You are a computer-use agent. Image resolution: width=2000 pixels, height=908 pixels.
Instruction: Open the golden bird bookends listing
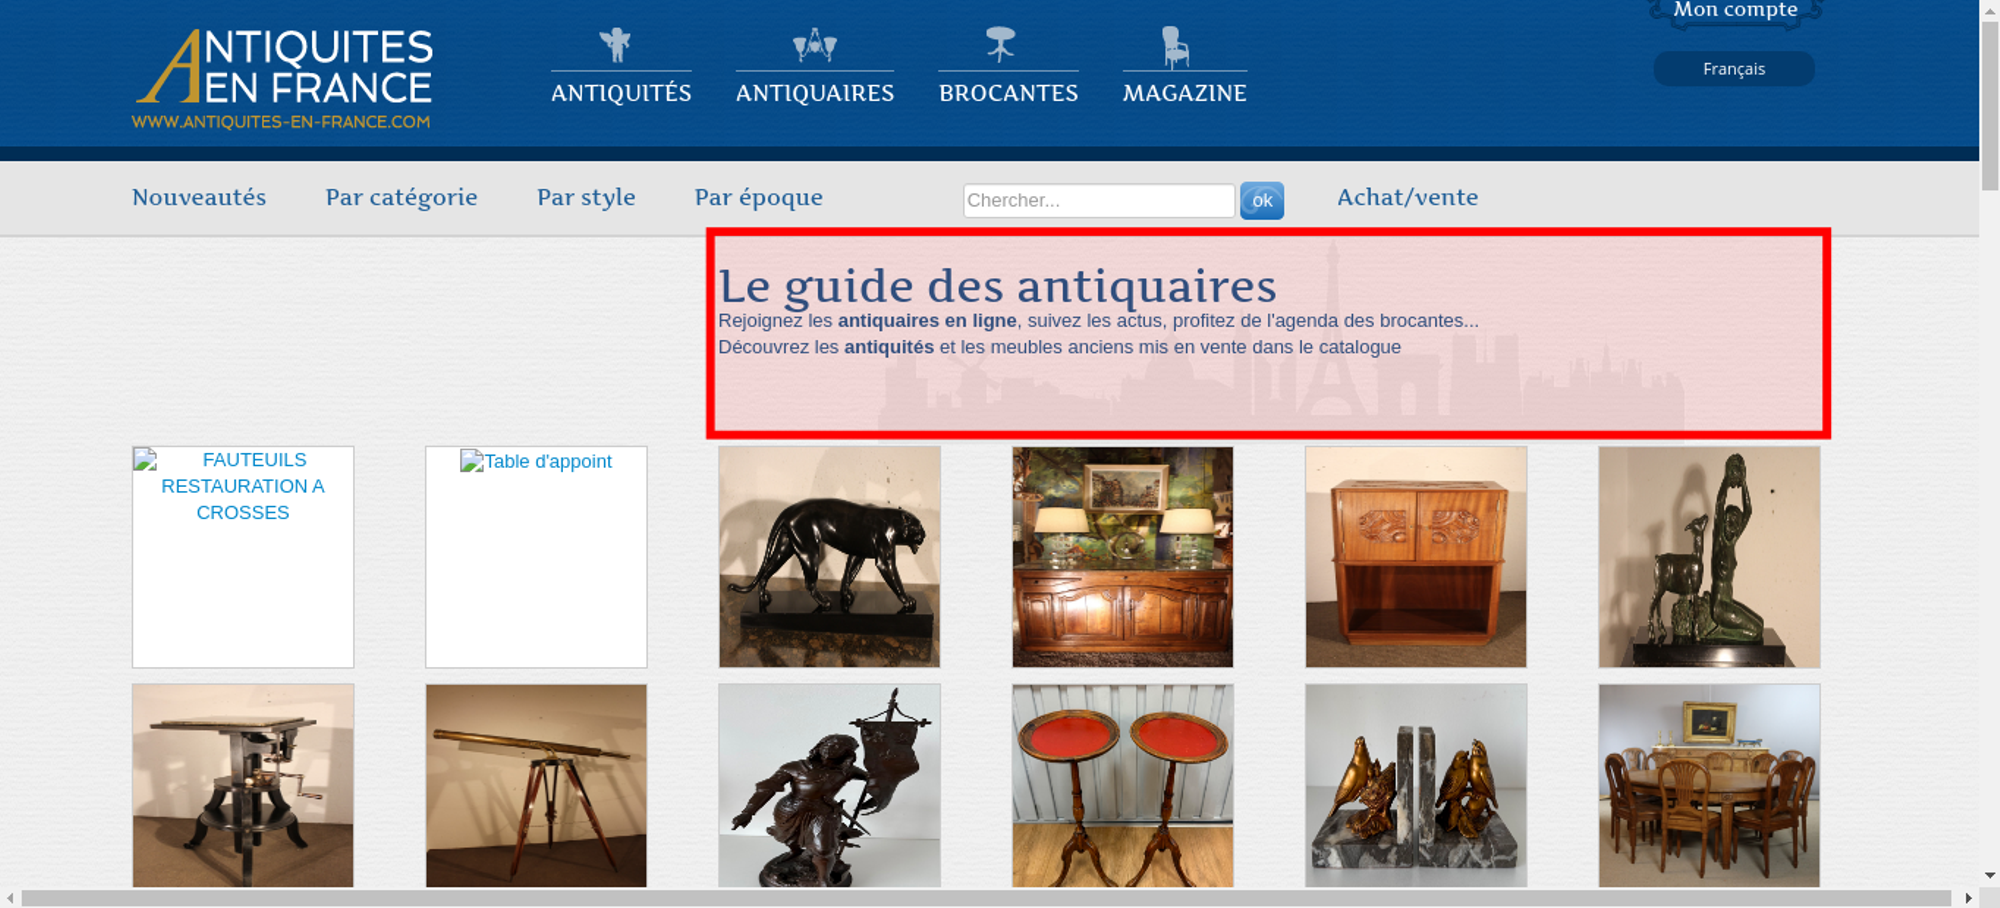tap(1415, 785)
